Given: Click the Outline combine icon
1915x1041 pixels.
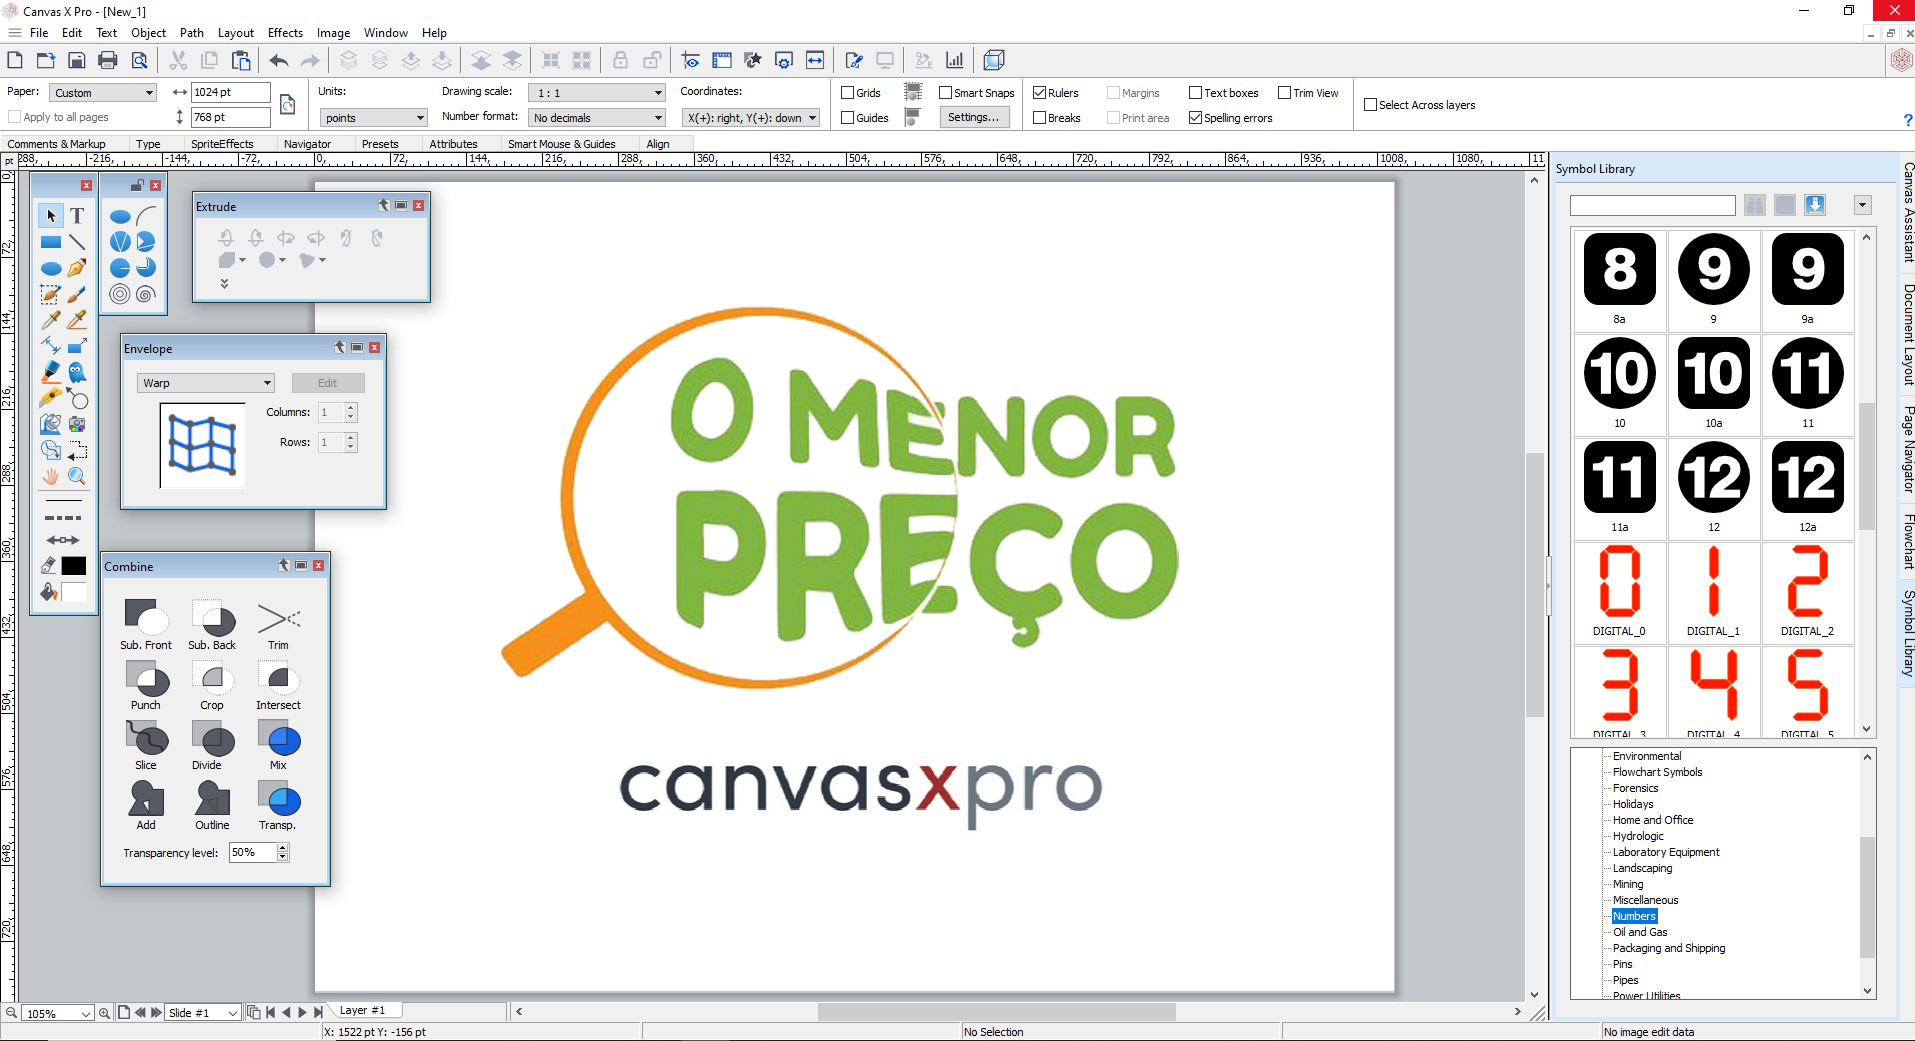Looking at the screenshot, I should pyautogui.click(x=212, y=798).
